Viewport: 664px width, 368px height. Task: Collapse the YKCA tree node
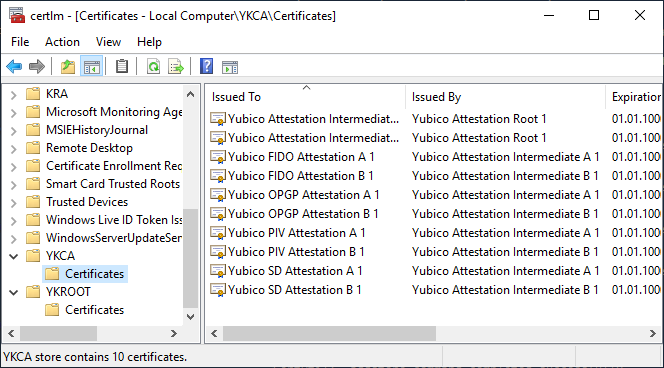pos(14,256)
